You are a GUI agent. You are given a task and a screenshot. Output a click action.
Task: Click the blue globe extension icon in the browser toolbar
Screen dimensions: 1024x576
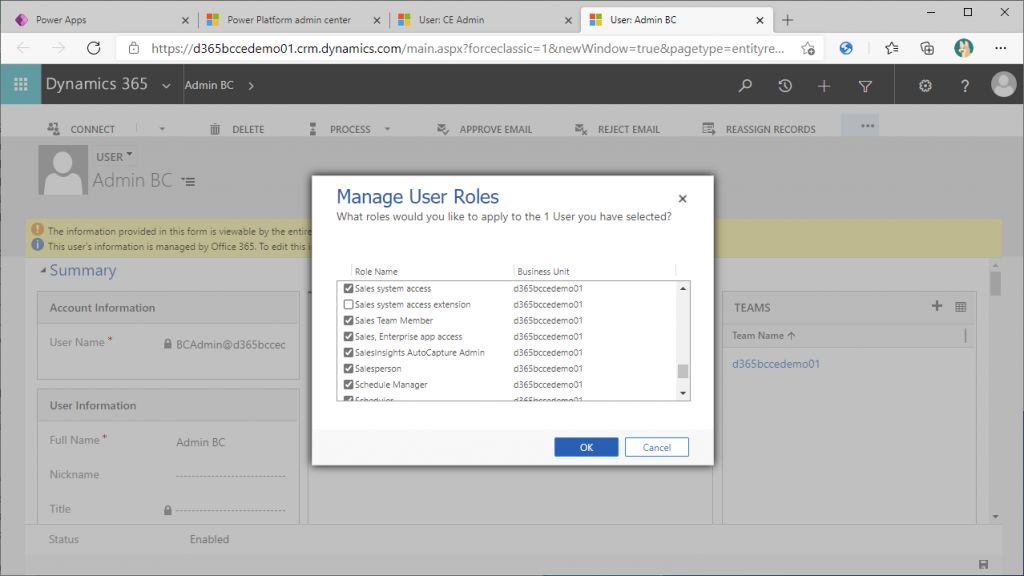click(x=846, y=48)
